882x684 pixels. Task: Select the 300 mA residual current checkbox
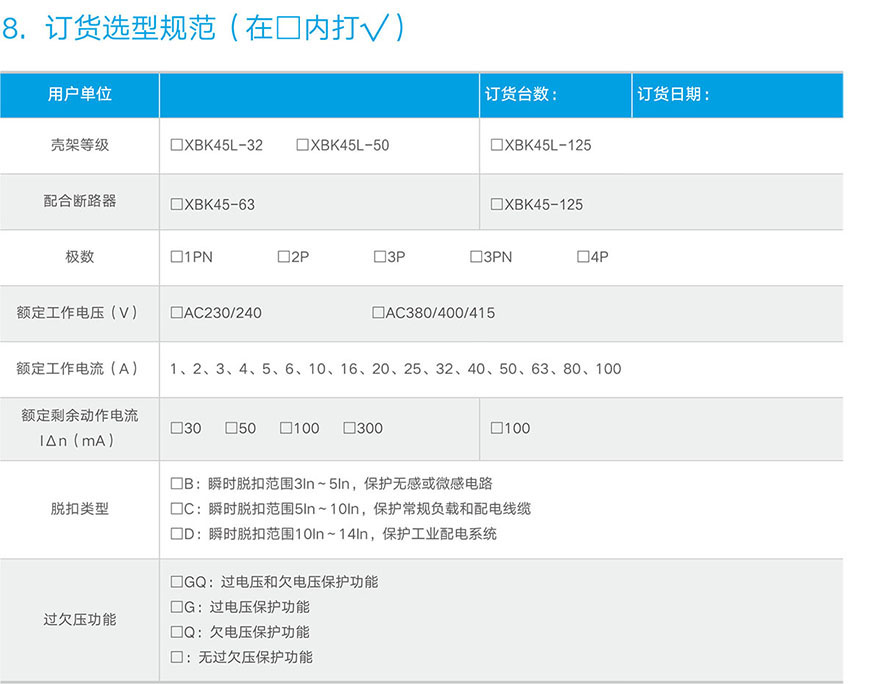click(x=350, y=428)
